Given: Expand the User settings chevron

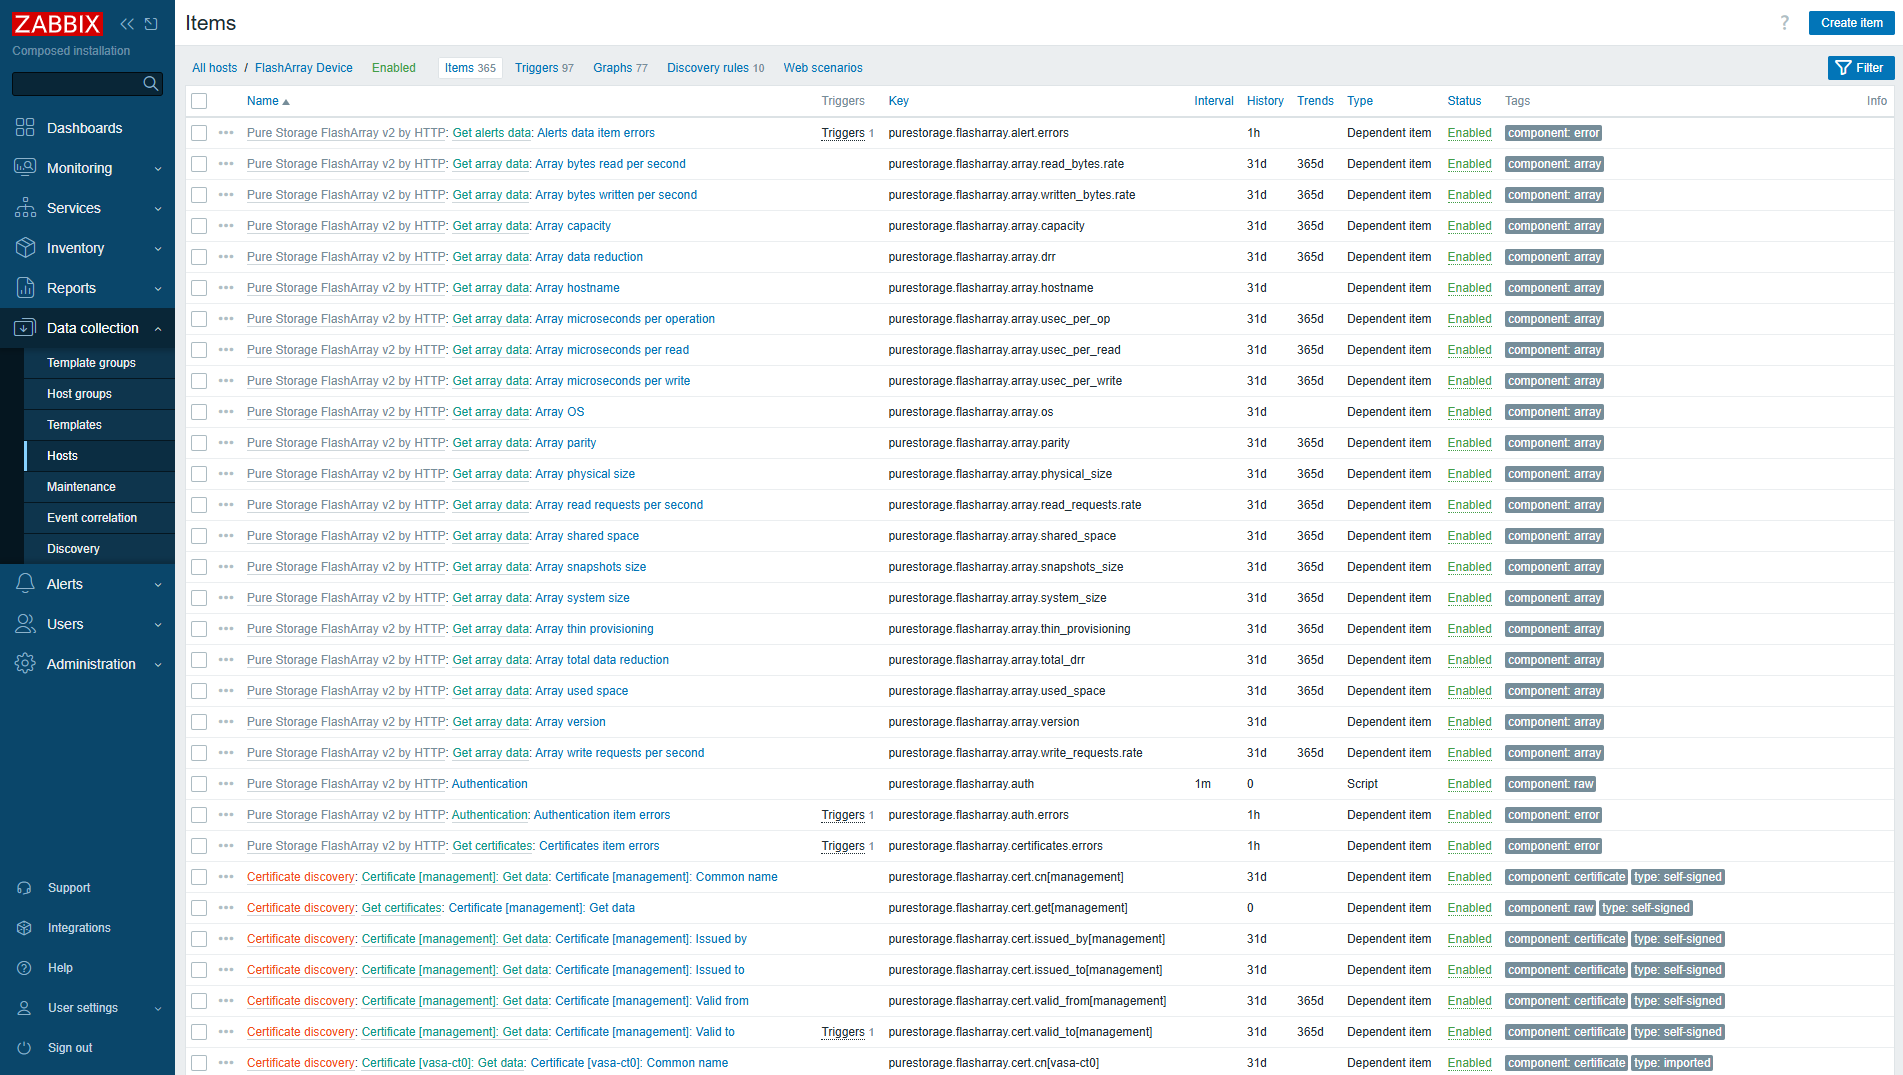Looking at the screenshot, I should [x=158, y=1009].
